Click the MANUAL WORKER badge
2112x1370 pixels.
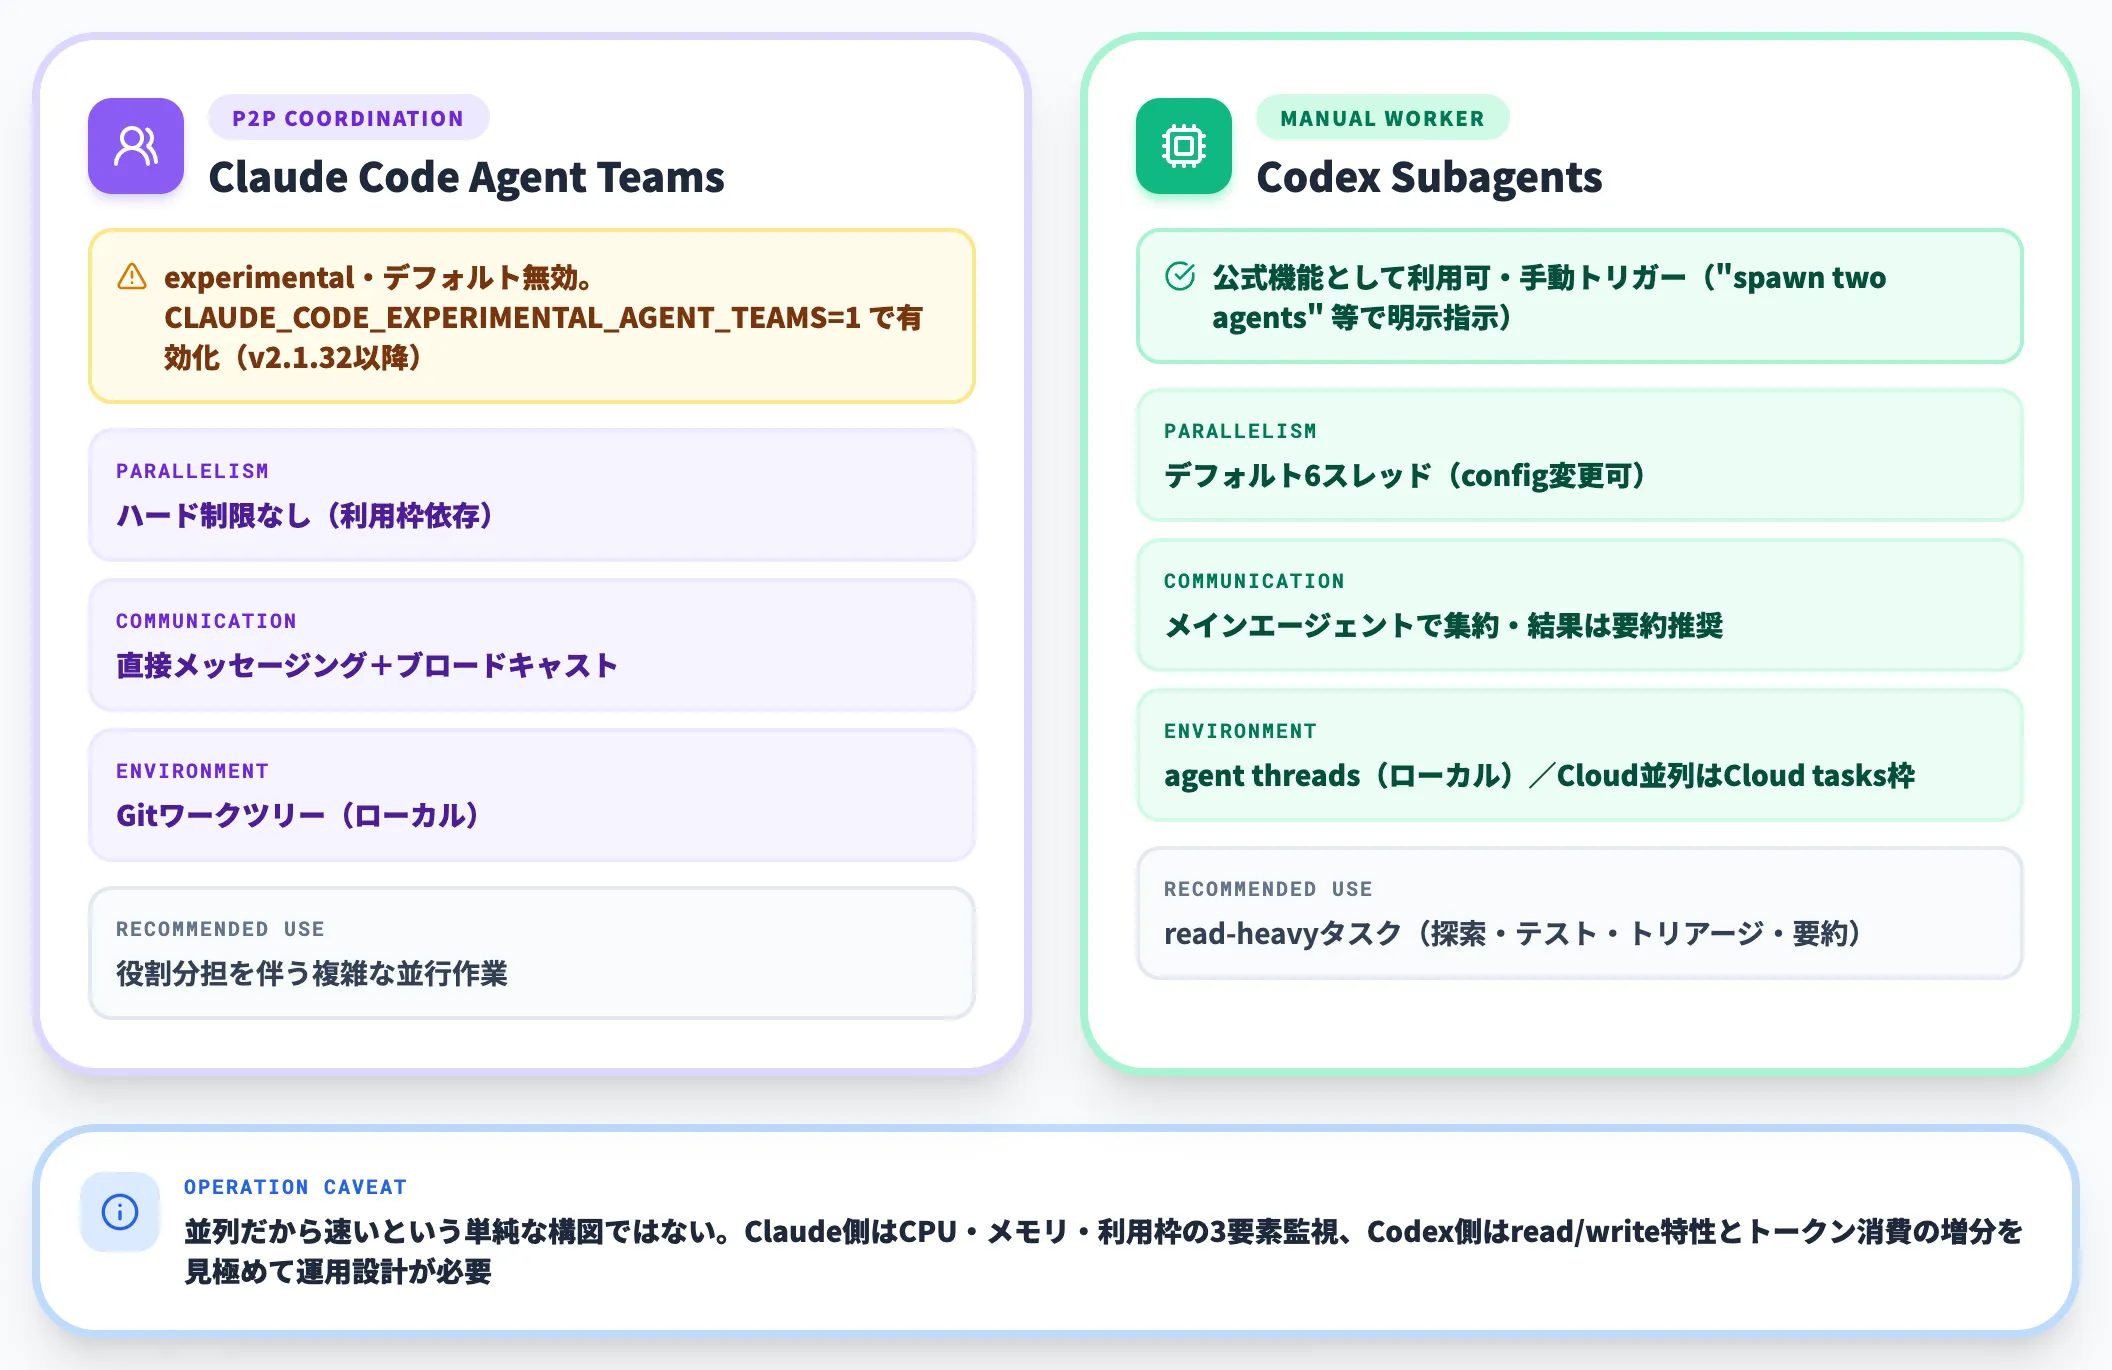(1382, 118)
